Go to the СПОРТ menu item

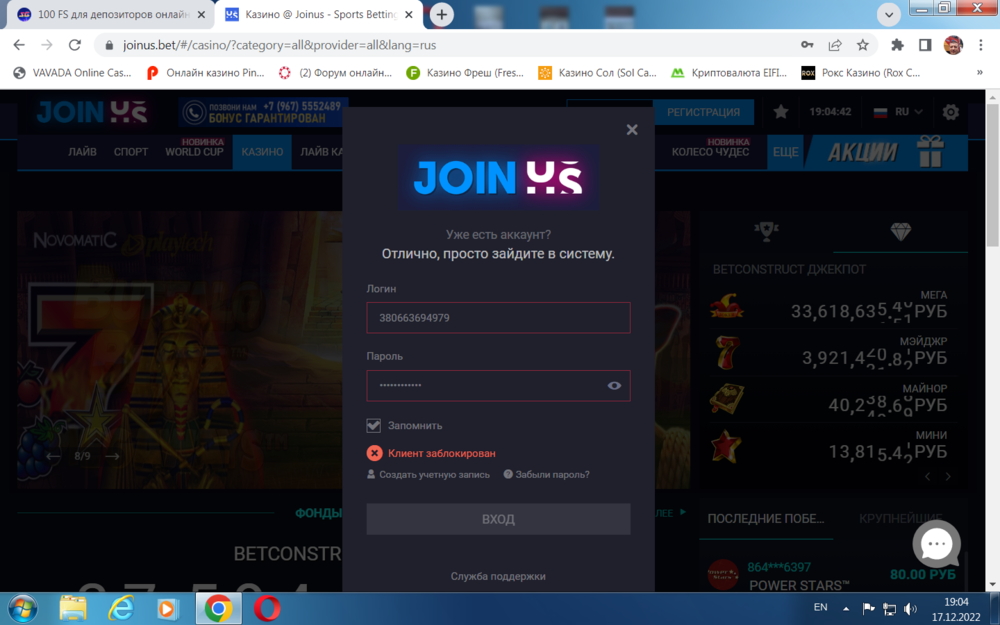[131, 152]
